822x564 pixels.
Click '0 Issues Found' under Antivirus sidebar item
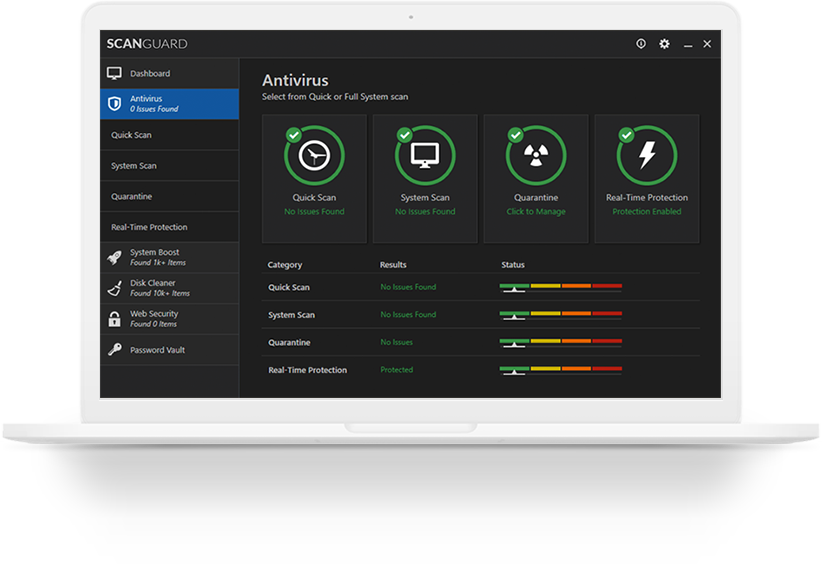coord(154,109)
